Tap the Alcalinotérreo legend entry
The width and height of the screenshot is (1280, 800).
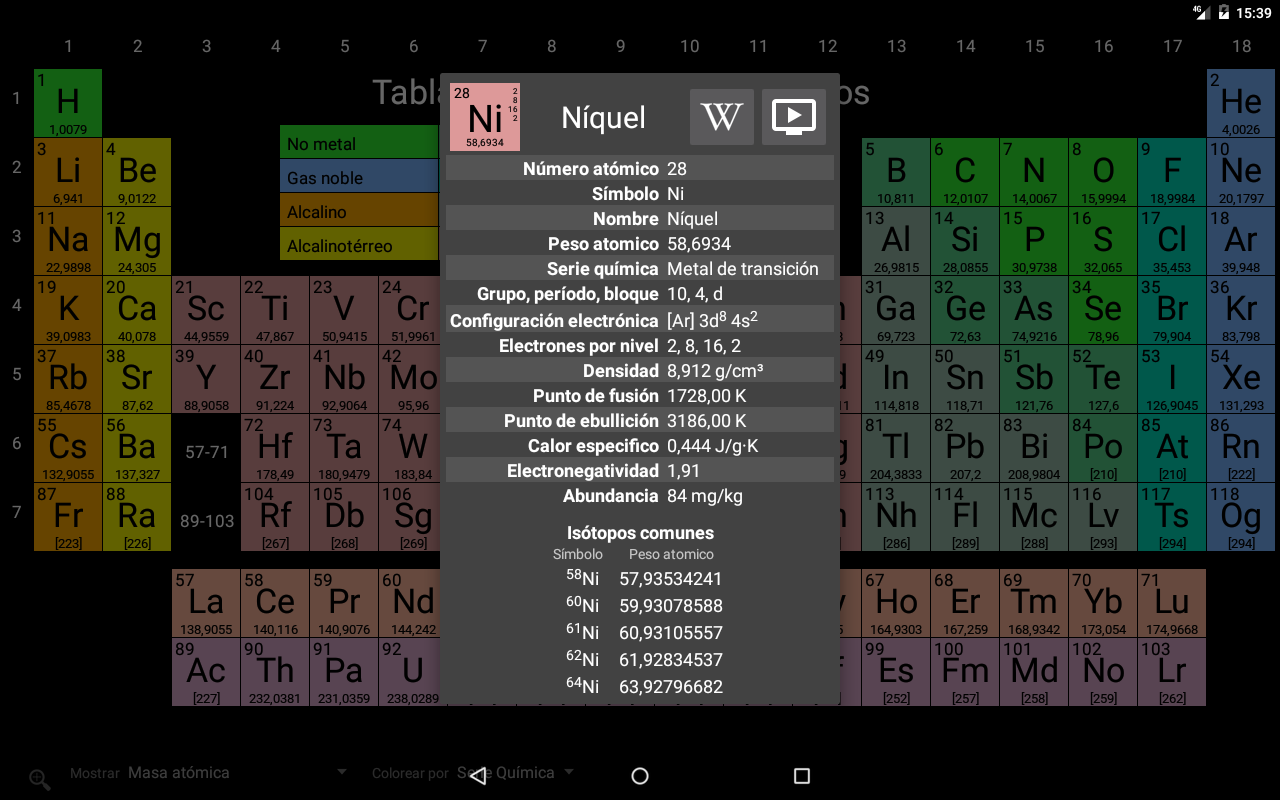(x=359, y=246)
